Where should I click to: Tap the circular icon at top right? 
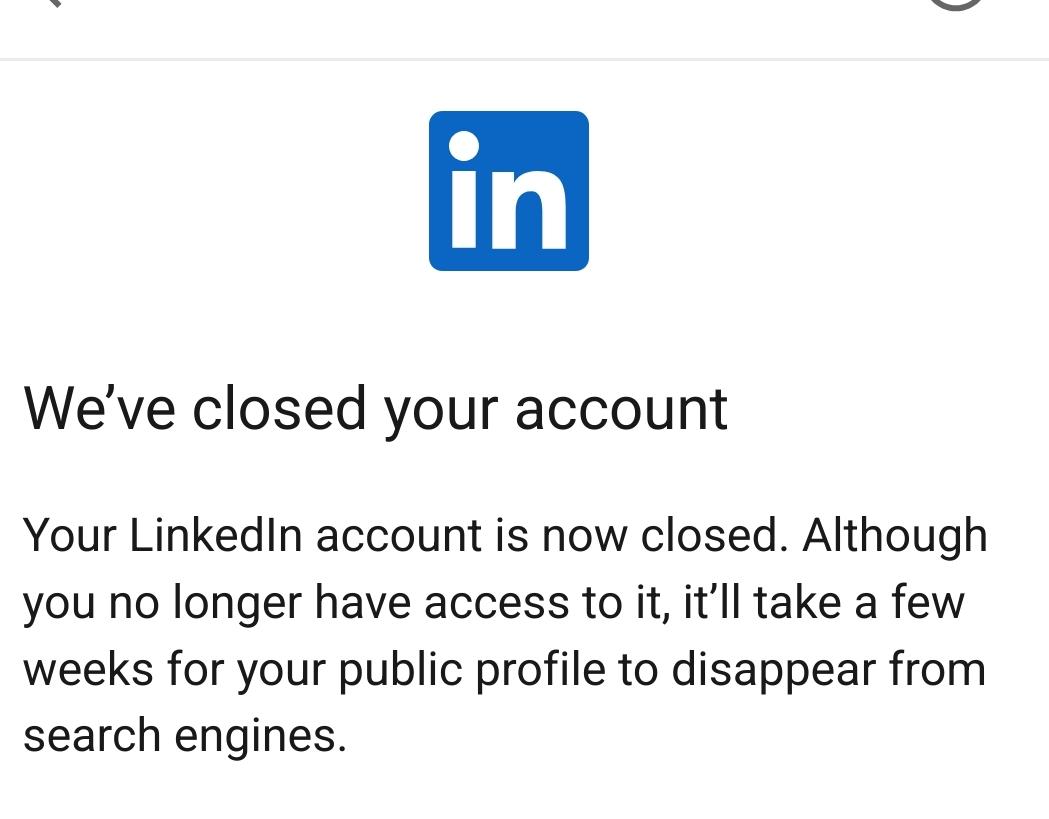(955, 5)
